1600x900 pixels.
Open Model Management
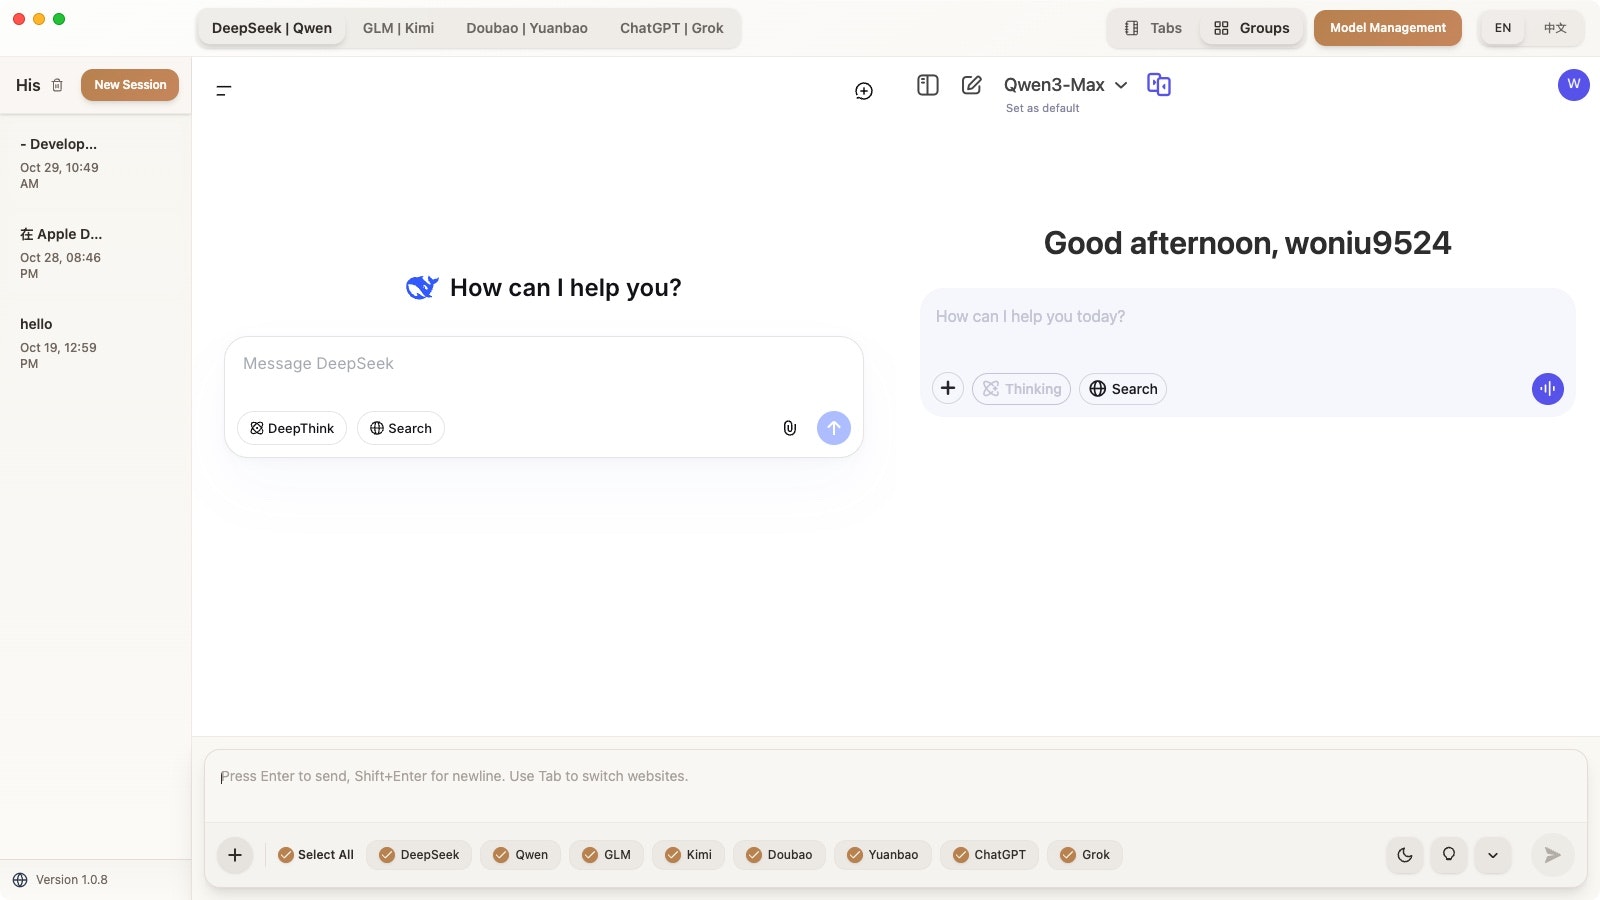(1388, 28)
